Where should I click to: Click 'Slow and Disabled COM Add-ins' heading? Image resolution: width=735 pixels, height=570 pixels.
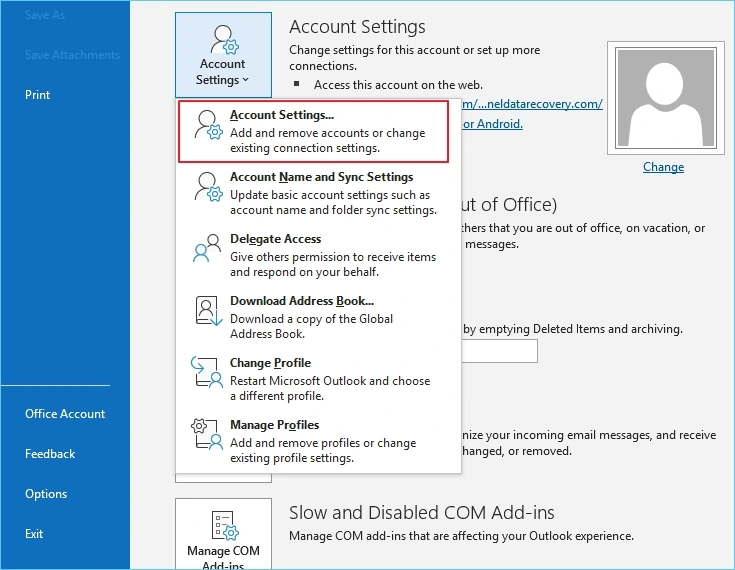(x=421, y=513)
